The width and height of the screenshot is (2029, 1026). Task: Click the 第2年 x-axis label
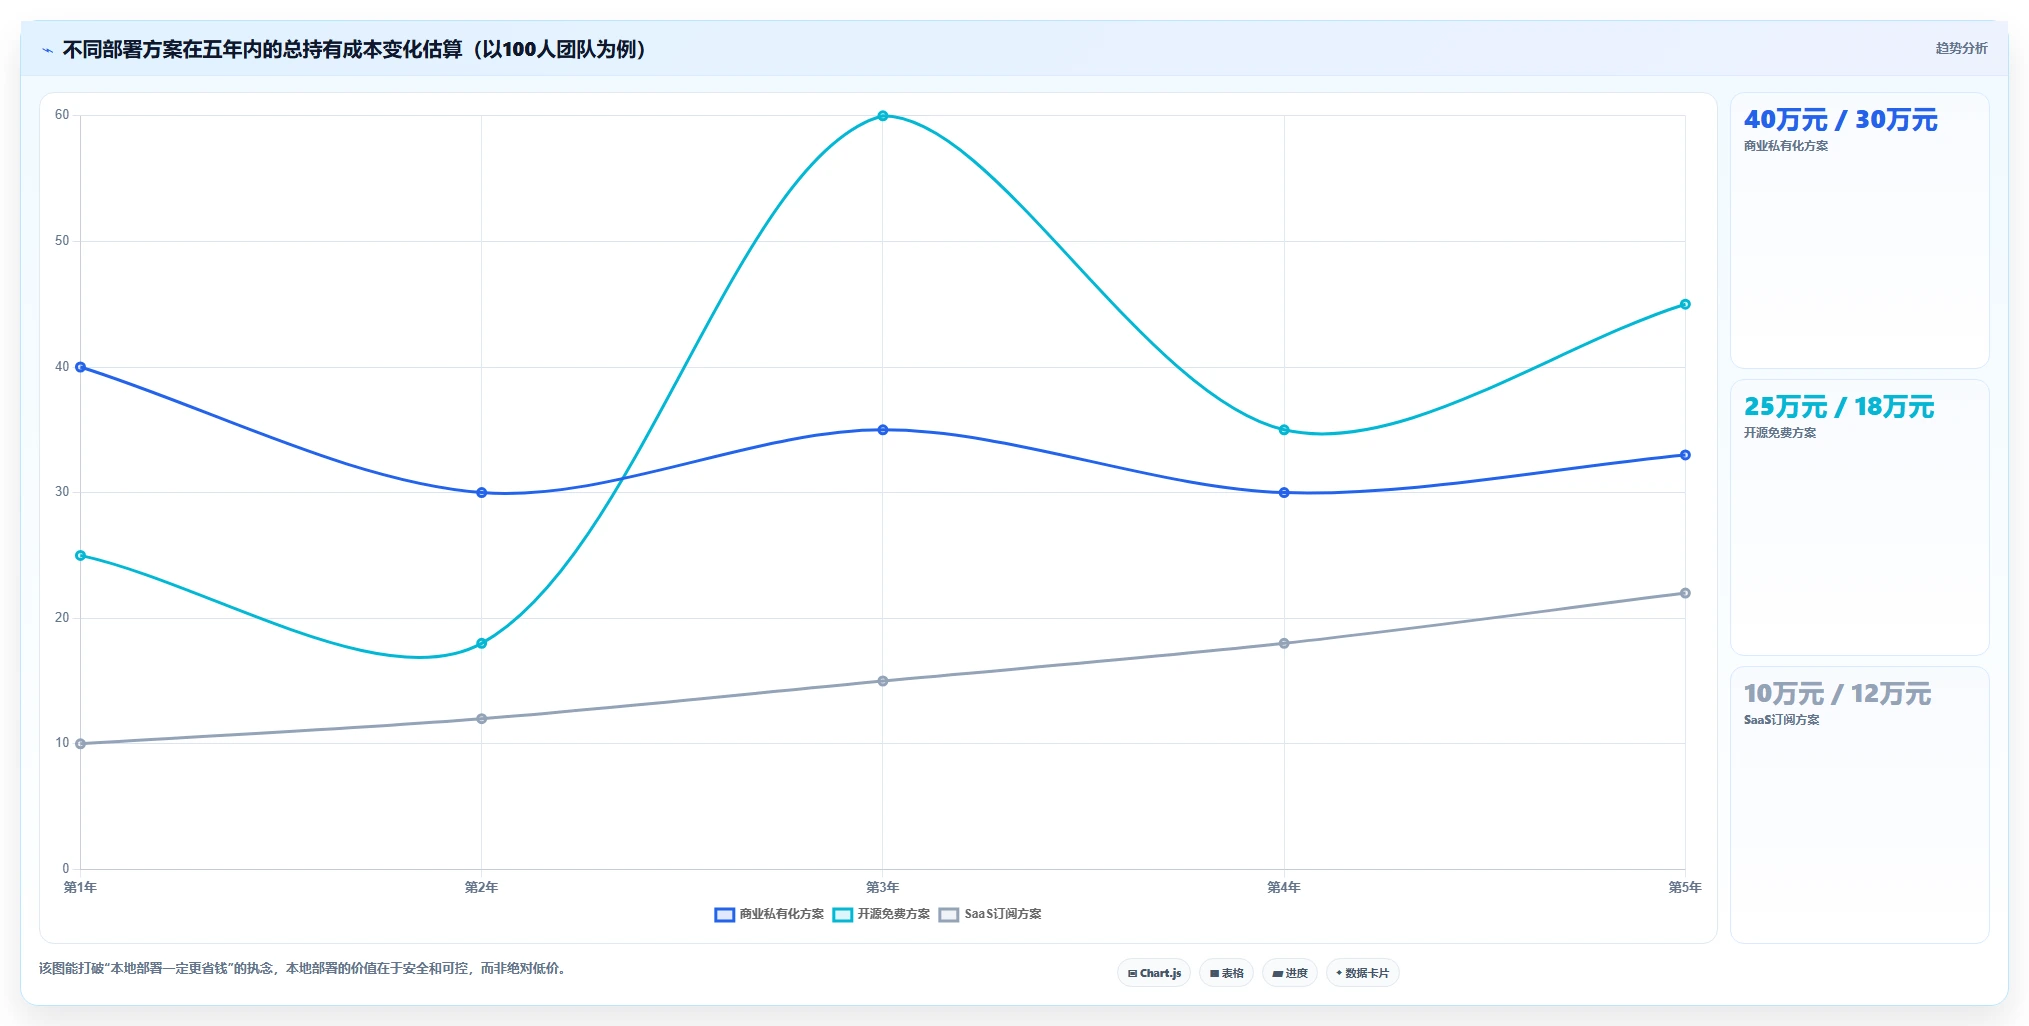pyautogui.click(x=481, y=888)
